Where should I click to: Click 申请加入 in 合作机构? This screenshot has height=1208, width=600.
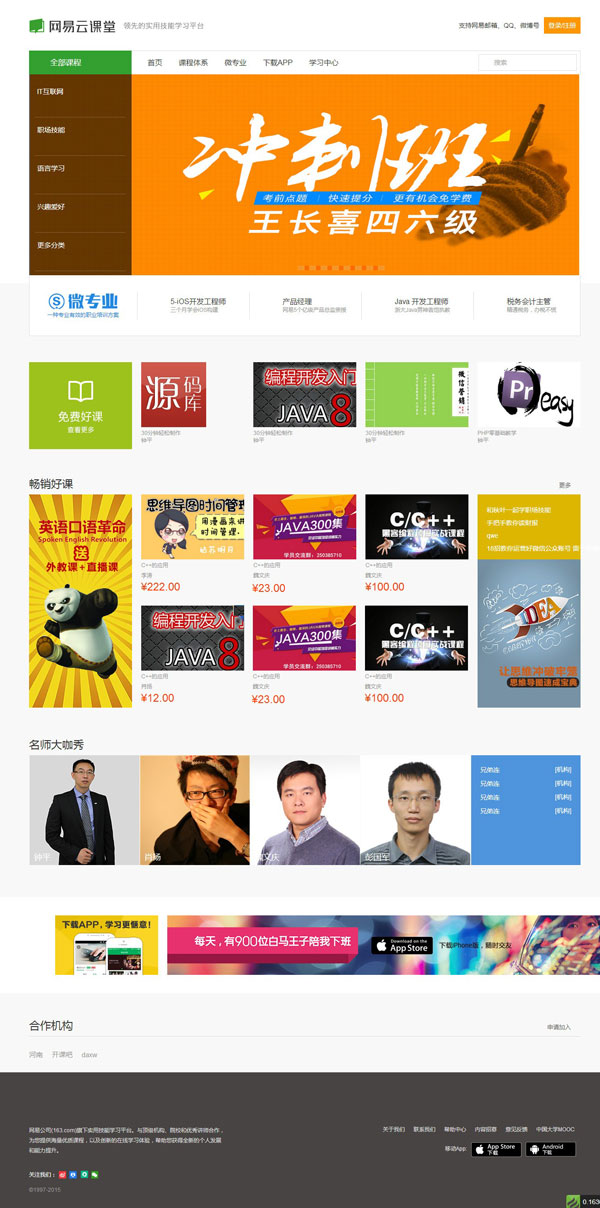point(559,1027)
